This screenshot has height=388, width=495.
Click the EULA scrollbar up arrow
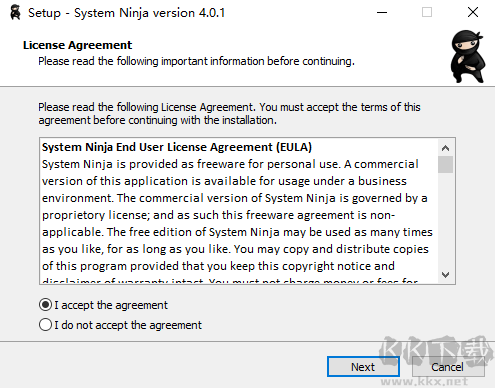pyautogui.click(x=445, y=148)
